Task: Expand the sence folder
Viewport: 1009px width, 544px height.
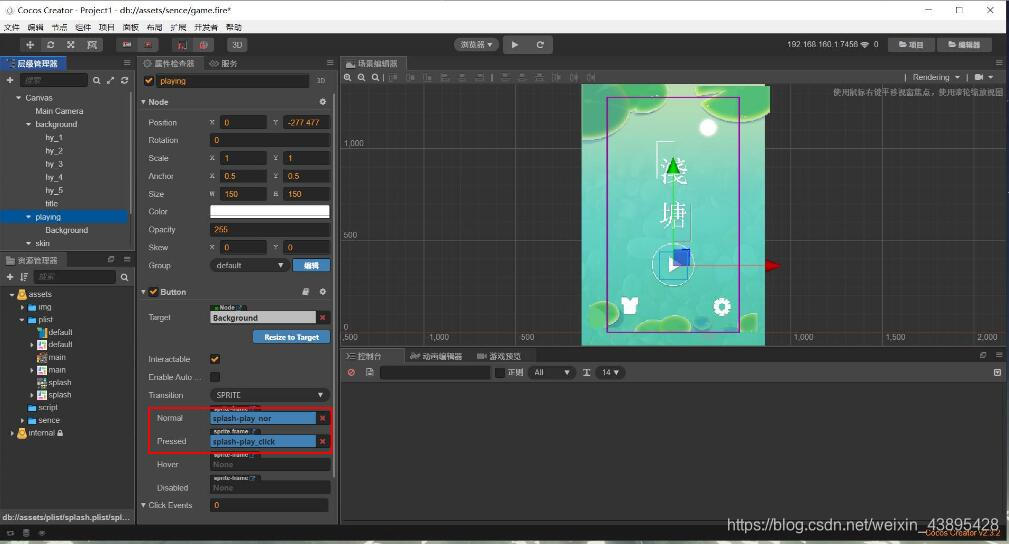Action: click(x=23, y=420)
